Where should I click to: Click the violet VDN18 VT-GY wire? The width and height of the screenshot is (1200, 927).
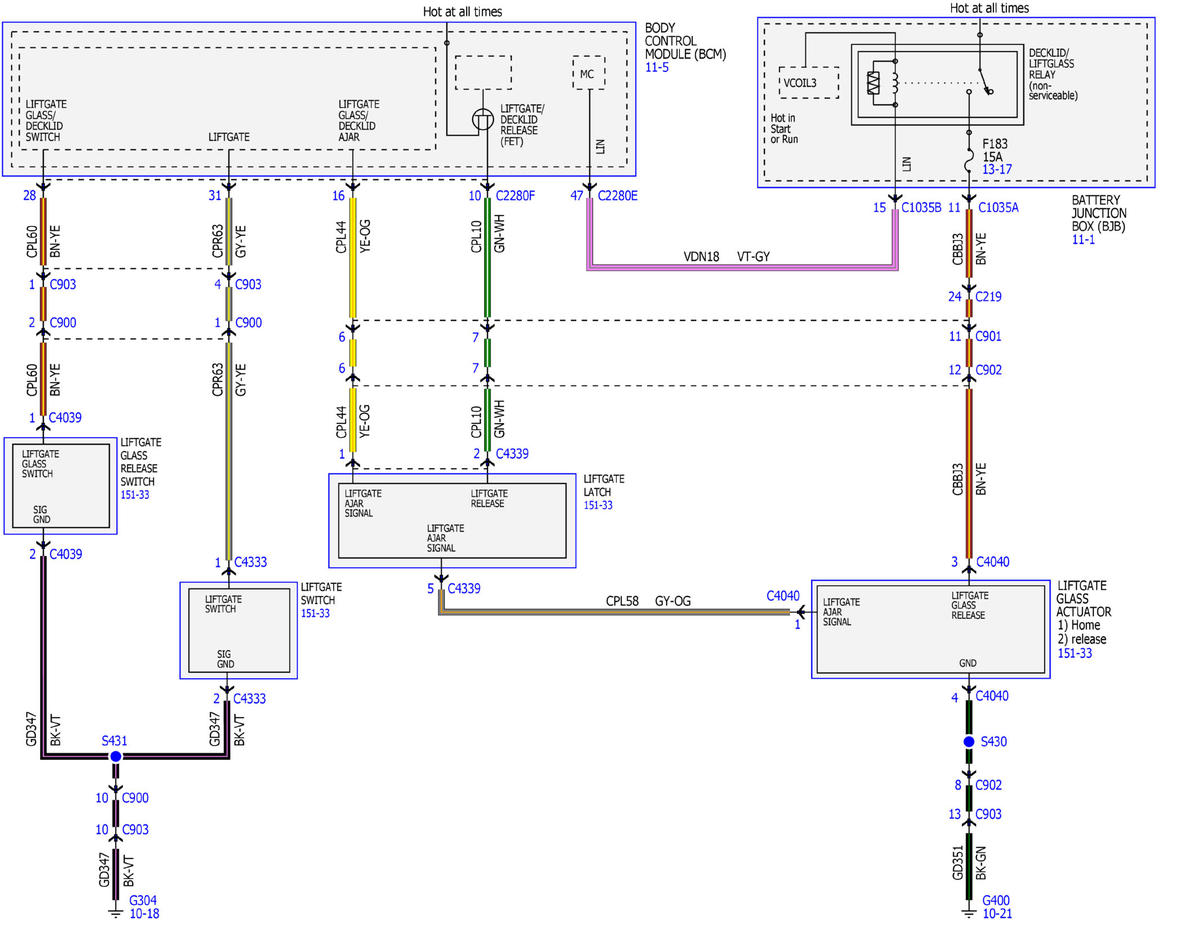click(740, 267)
